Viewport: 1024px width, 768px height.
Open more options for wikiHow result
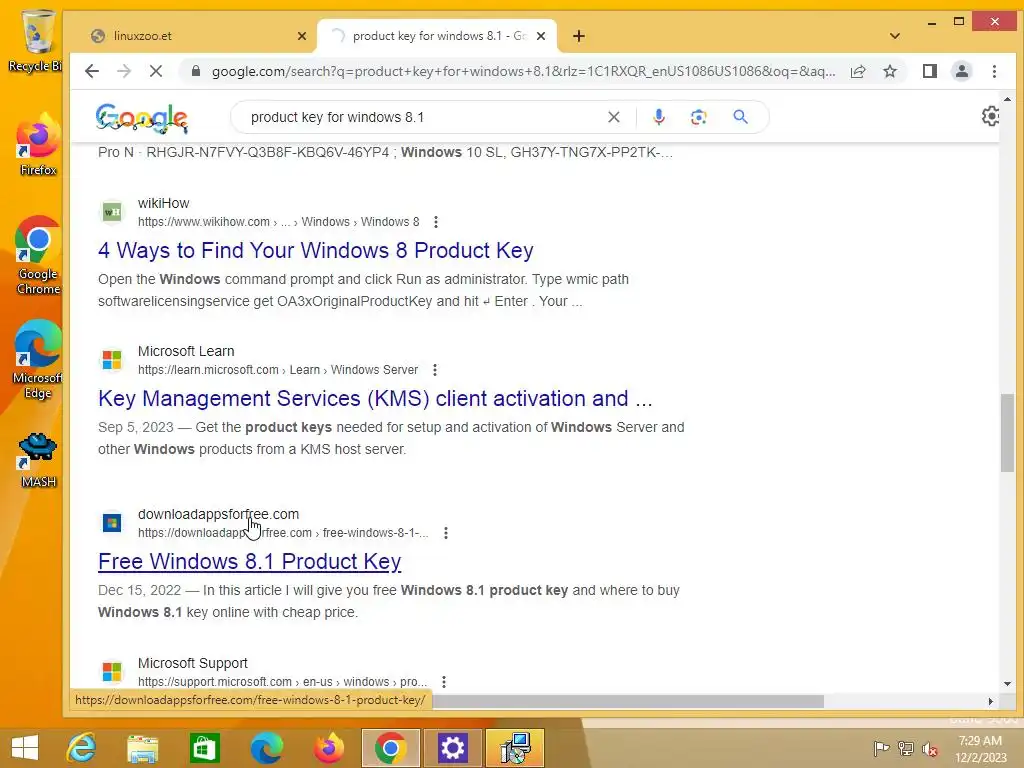[x=436, y=222]
